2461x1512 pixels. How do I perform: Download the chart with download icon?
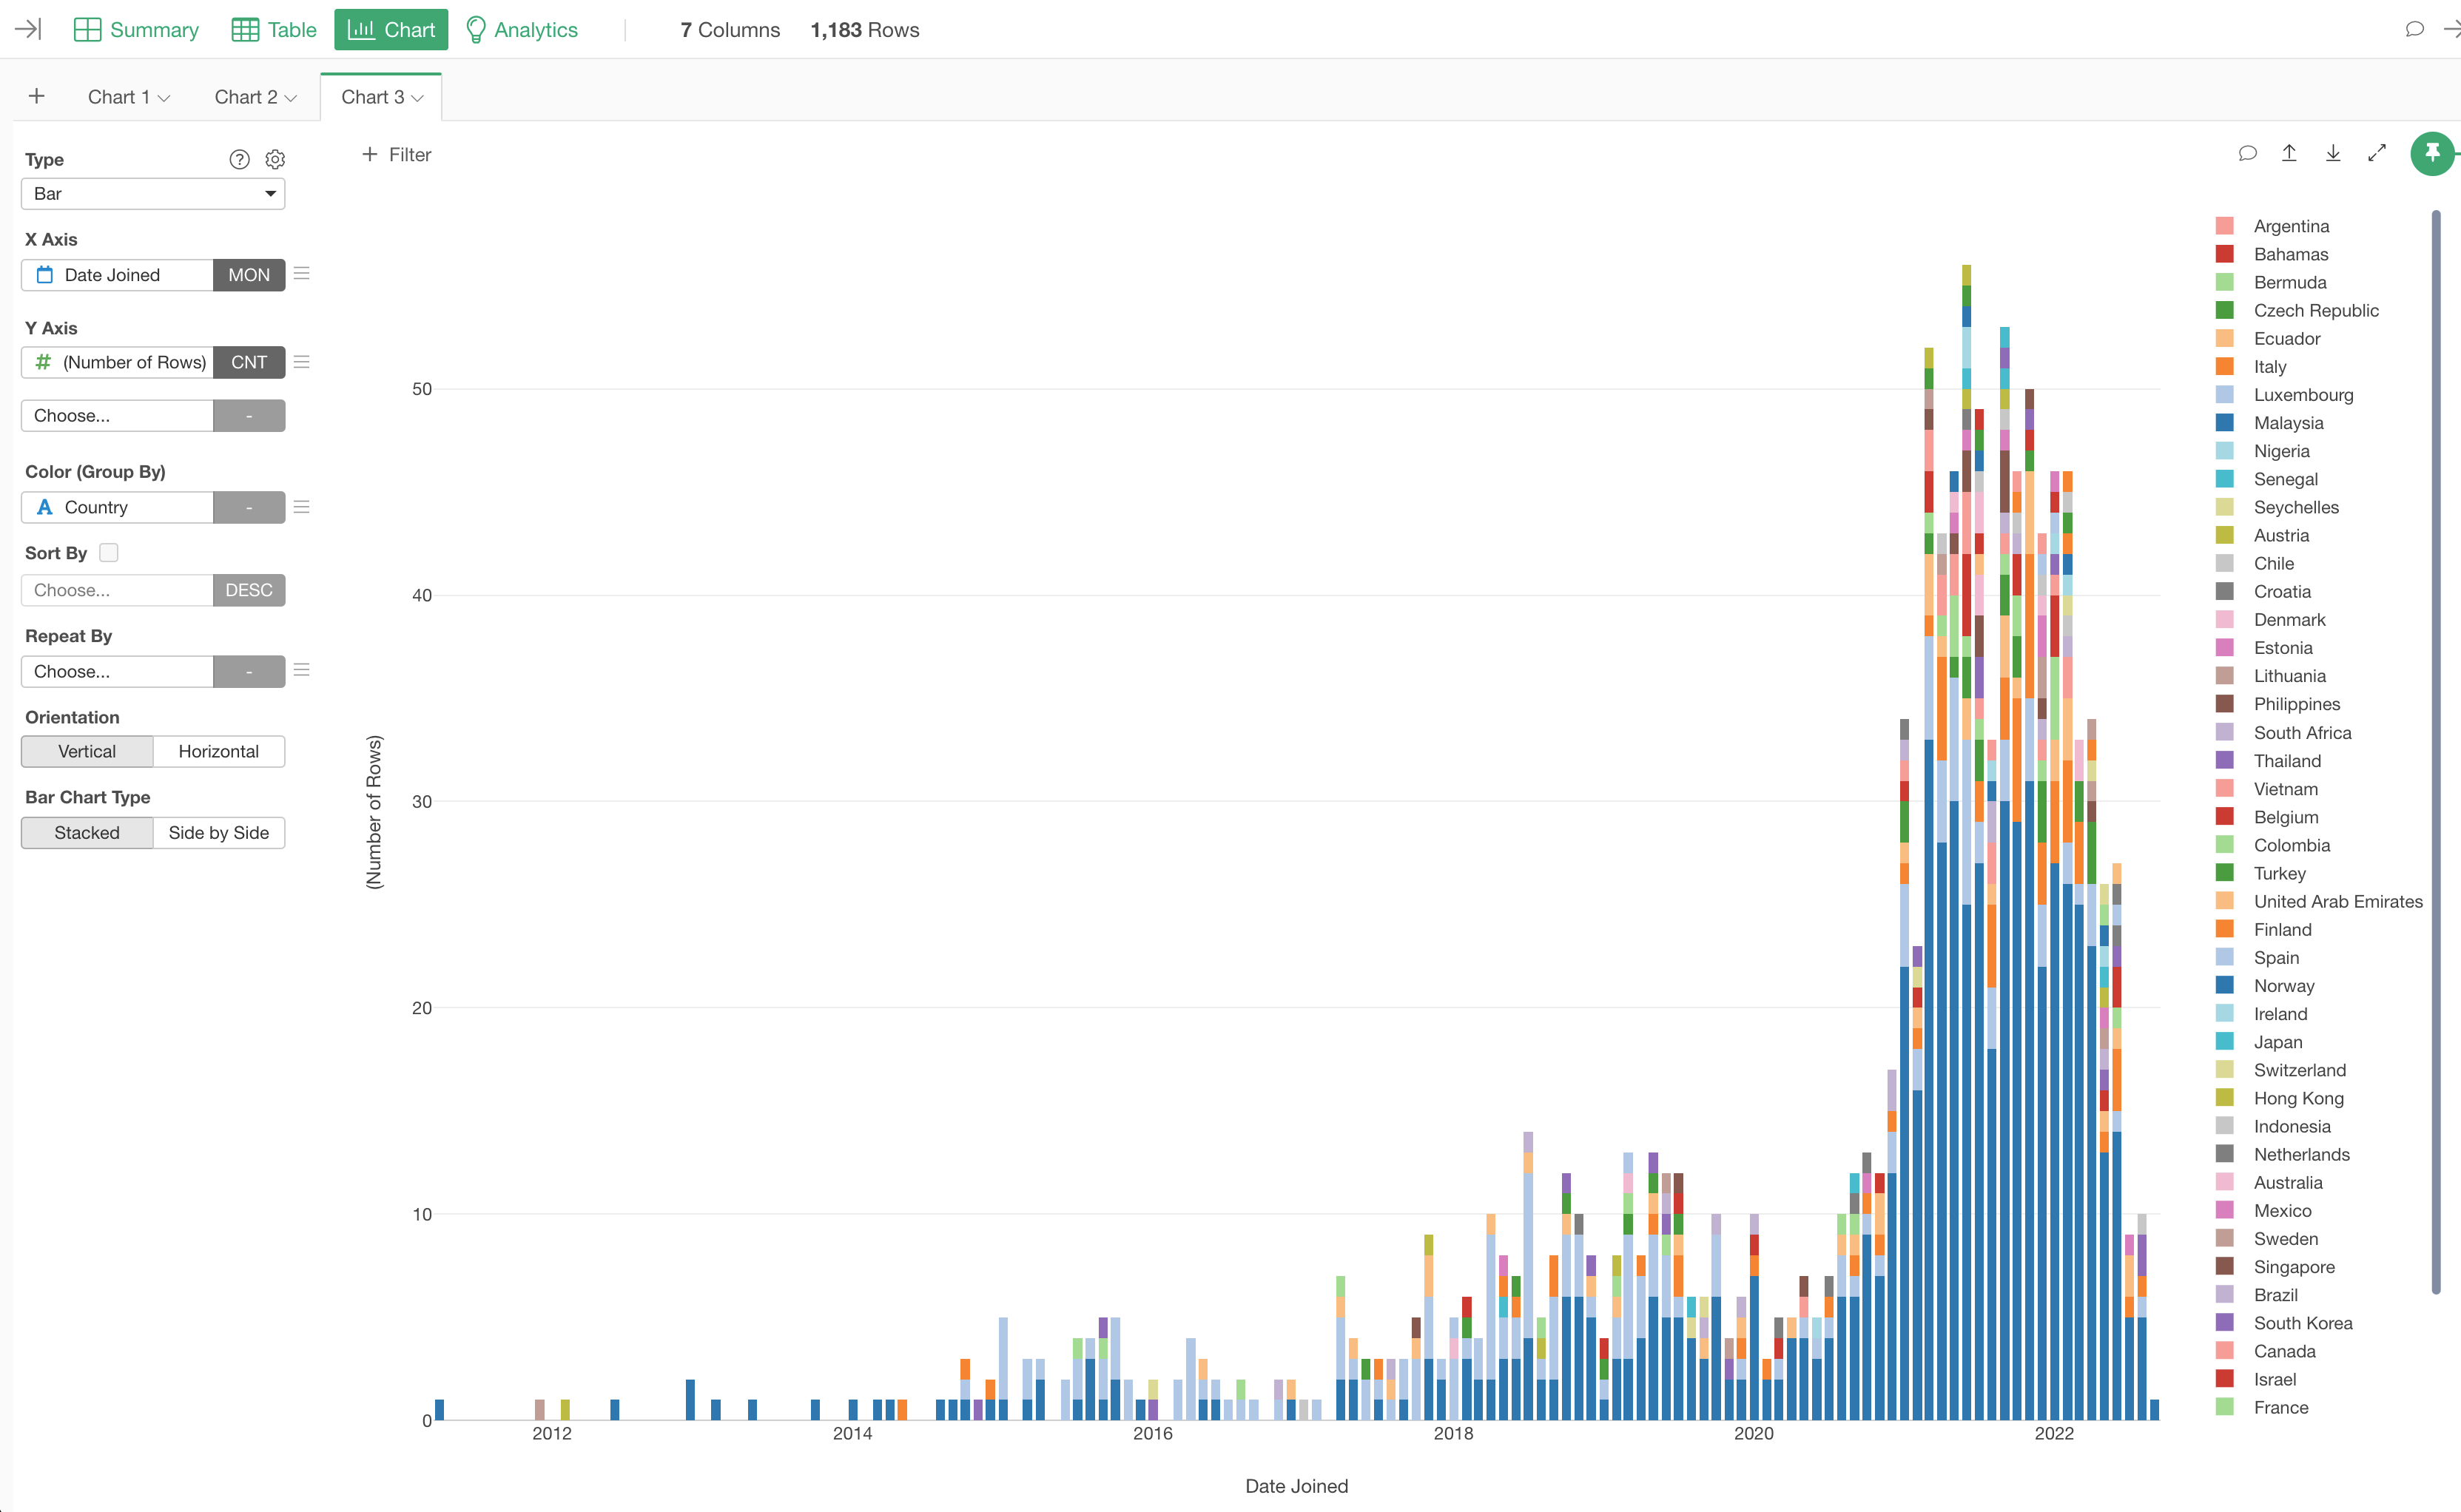pyautogui.click(x=2333, y=152)
